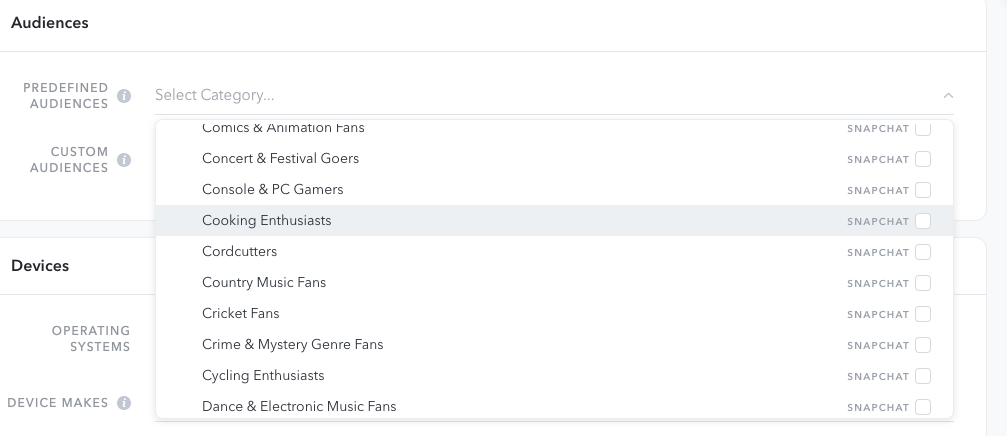This screenshot has width=1007, height=436.
Task: Check the Country Music Fans checkbox
Action: pos(923,283)
